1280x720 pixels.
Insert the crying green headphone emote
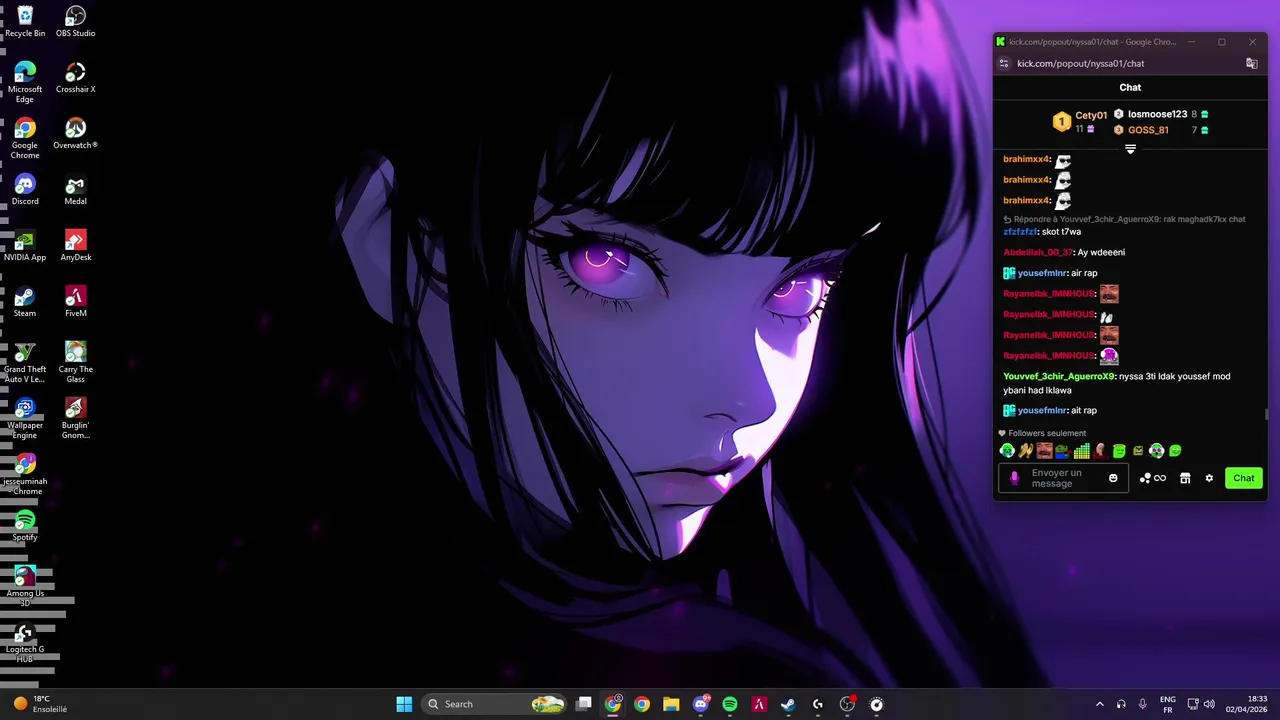click(1007, 451)
